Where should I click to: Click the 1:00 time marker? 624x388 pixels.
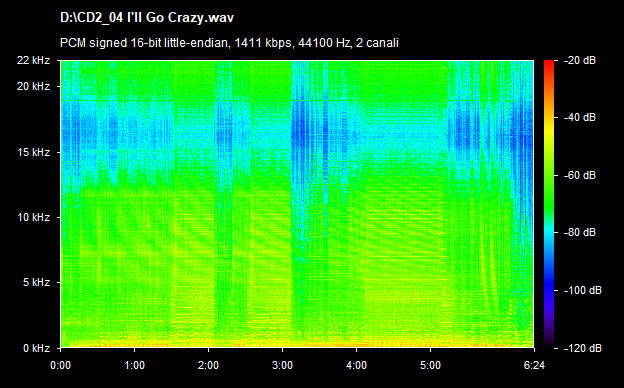pos(135,365)
